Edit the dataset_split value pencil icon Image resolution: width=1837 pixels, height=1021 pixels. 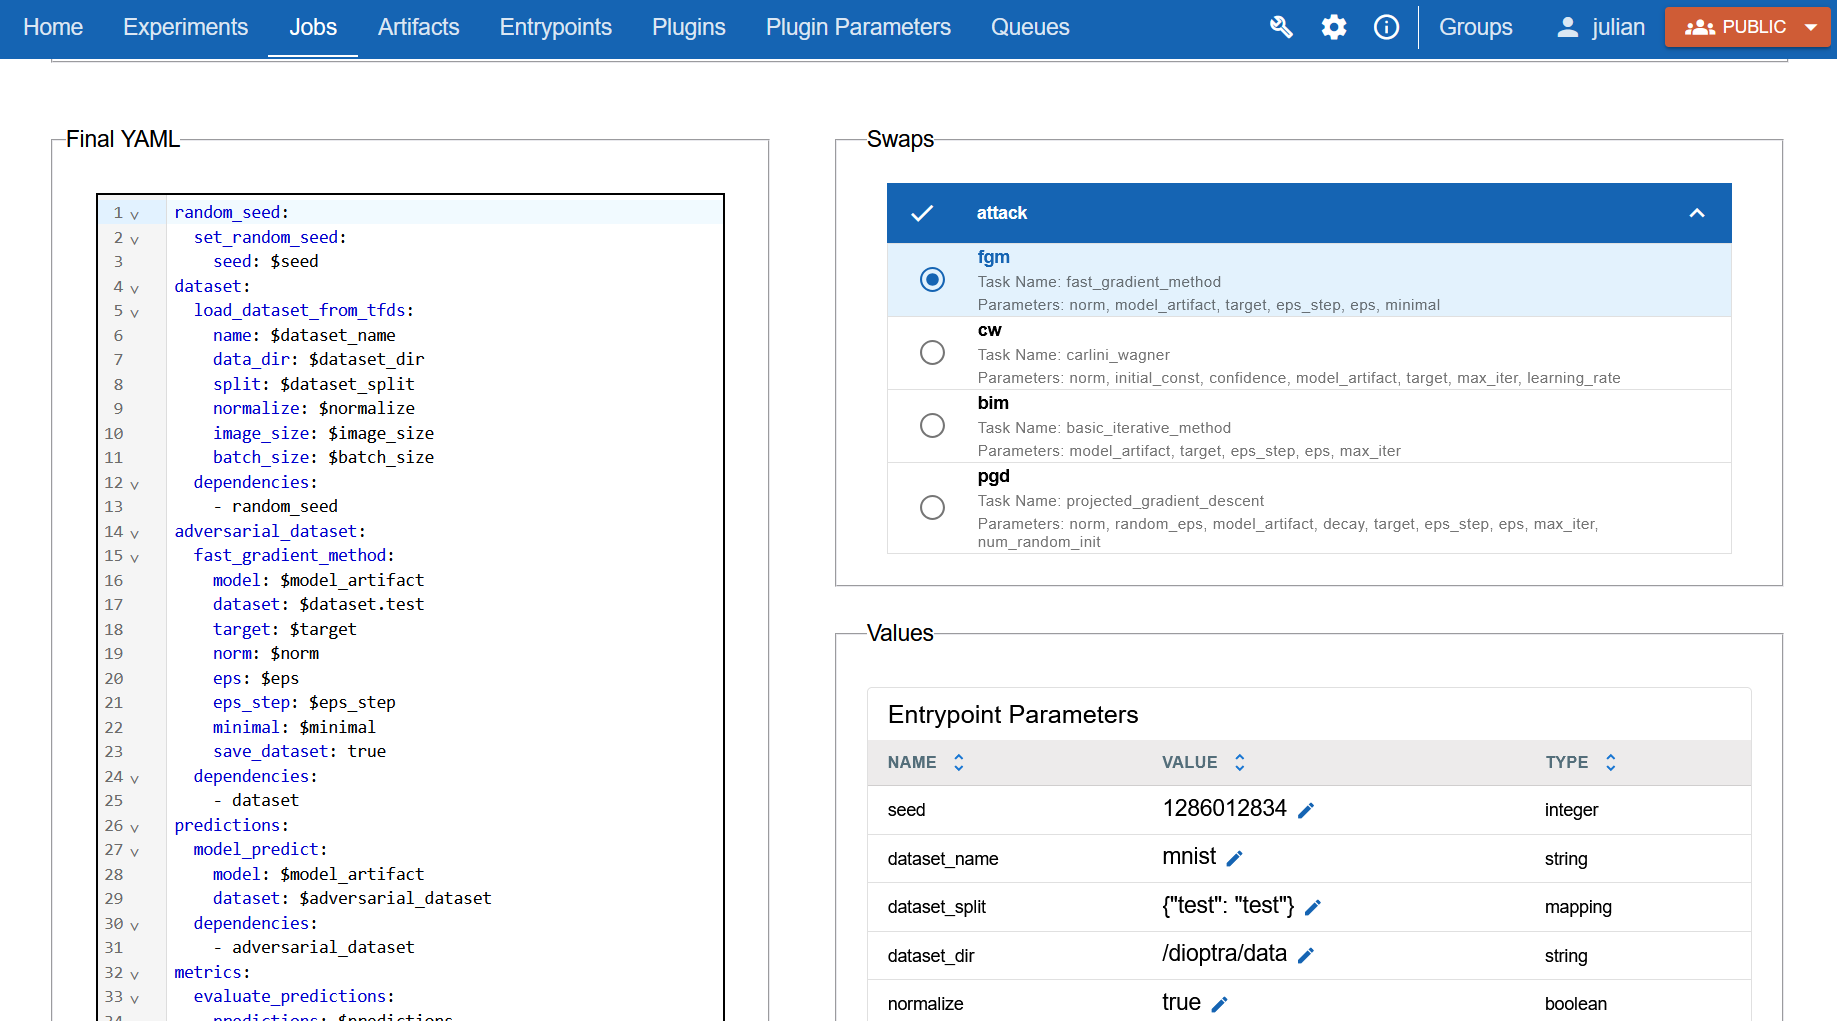(1313, 907)
